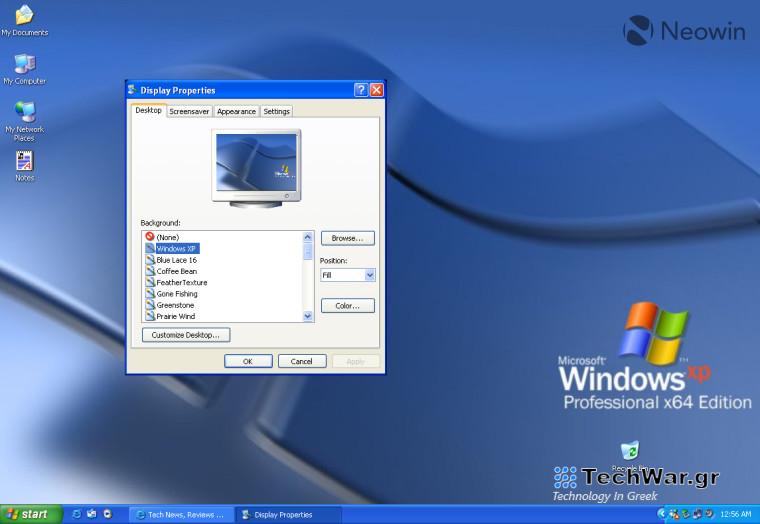
Task: Open the Color... picker button
Action: click(x=347, y=305)
